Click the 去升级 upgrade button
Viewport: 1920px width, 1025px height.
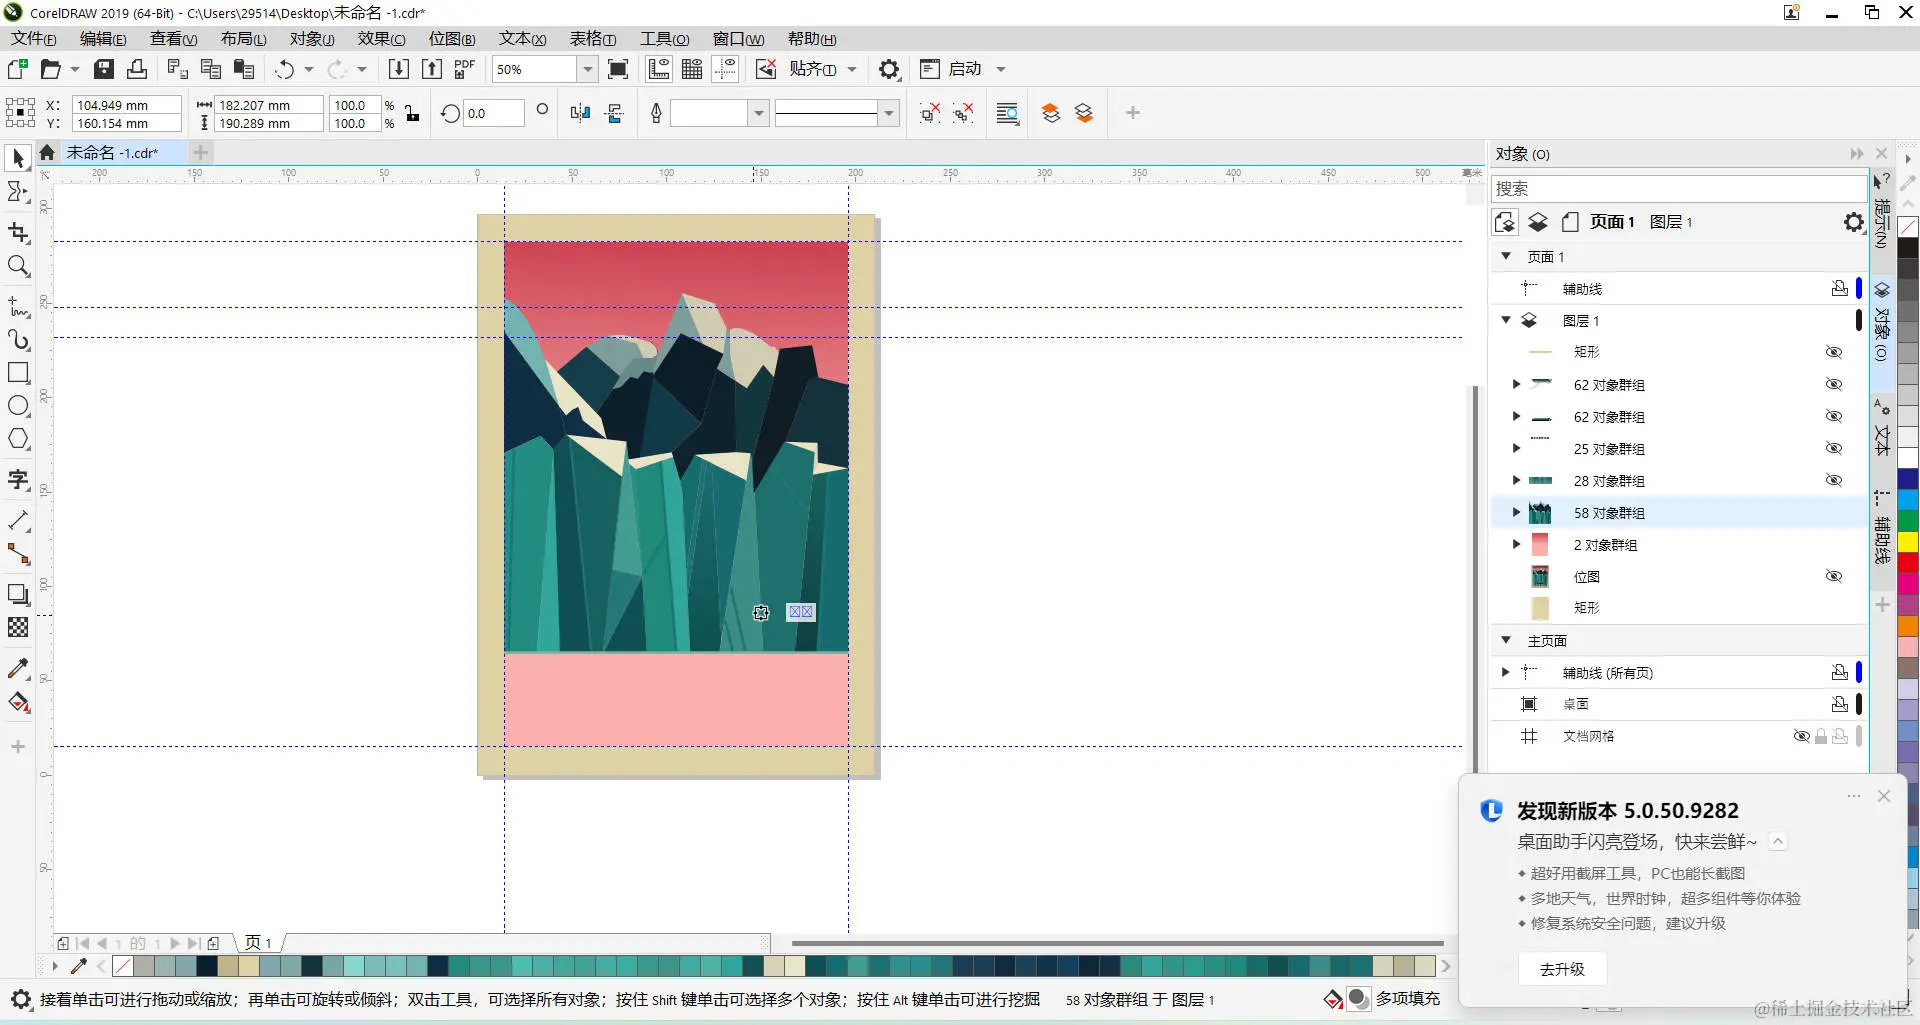click(x=1561, y=968)
